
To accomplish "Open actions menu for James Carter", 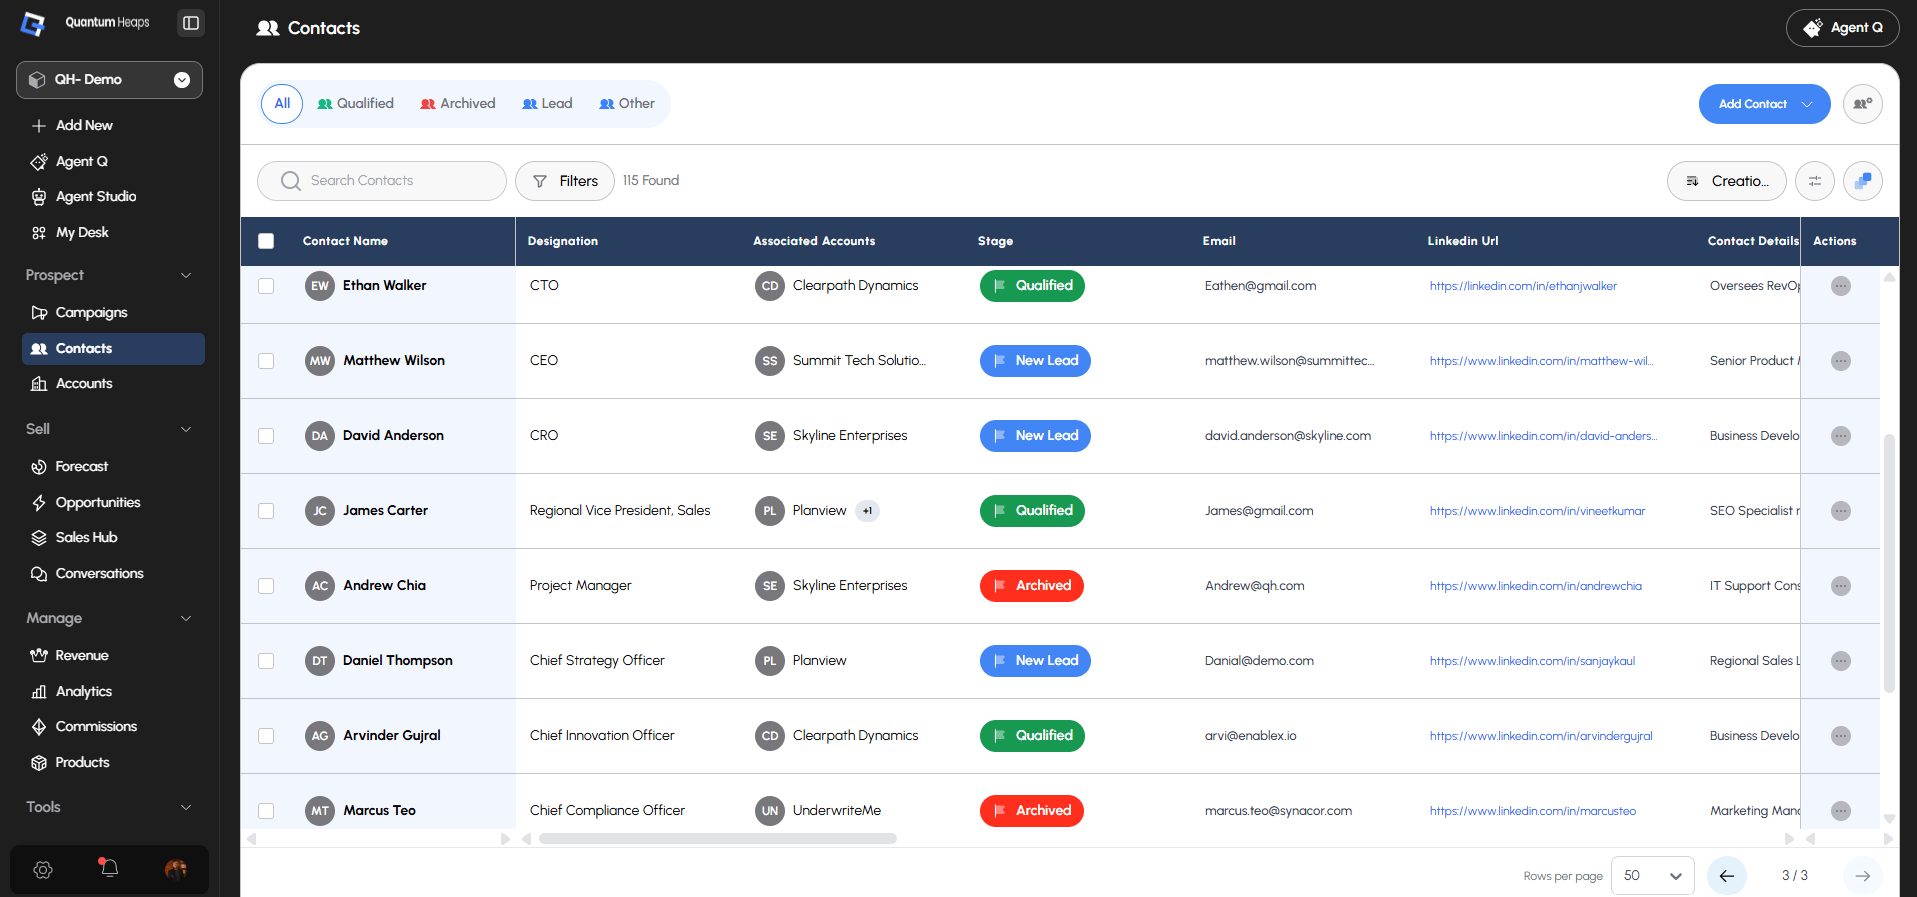I will (1841, 511).
